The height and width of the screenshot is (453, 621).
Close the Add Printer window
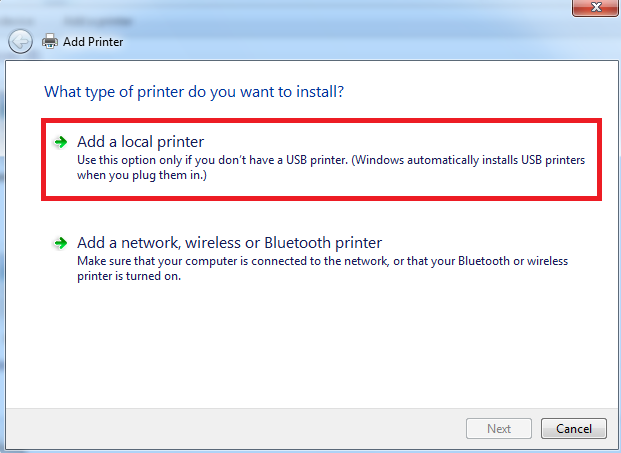[596, 7]
